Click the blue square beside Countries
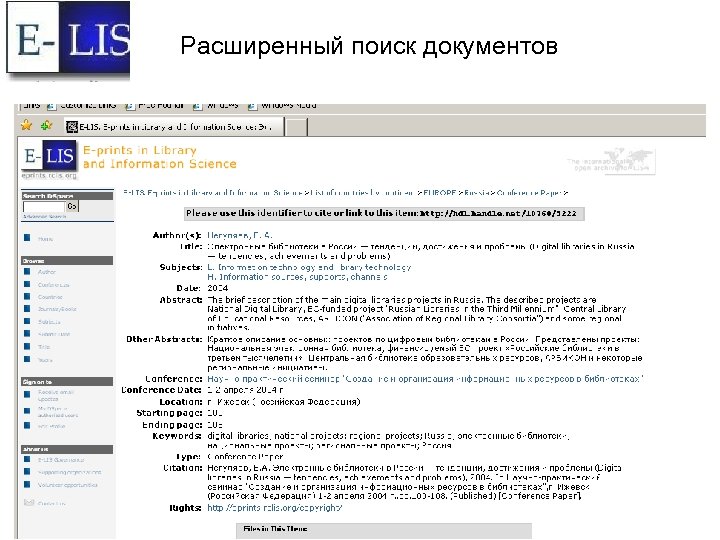720x540 pixels. point(27,297)
